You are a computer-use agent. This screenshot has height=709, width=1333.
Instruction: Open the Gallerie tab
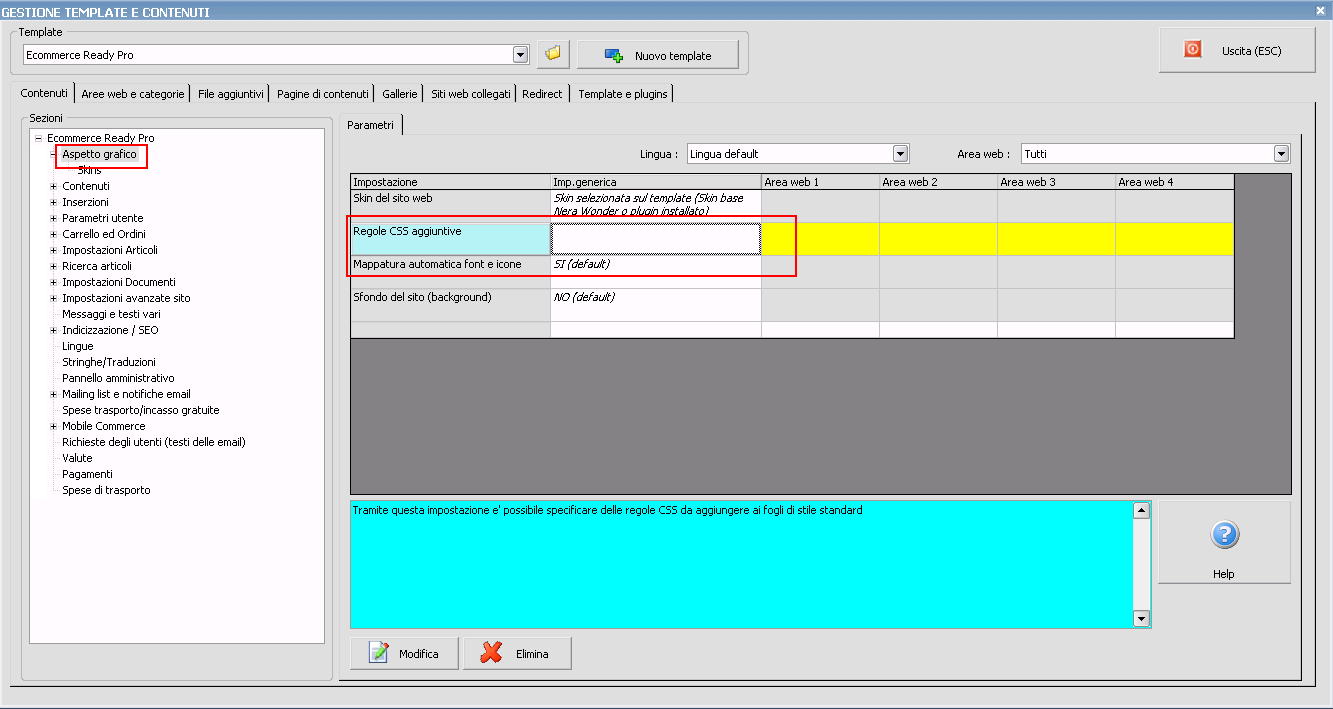pos(400,94)
